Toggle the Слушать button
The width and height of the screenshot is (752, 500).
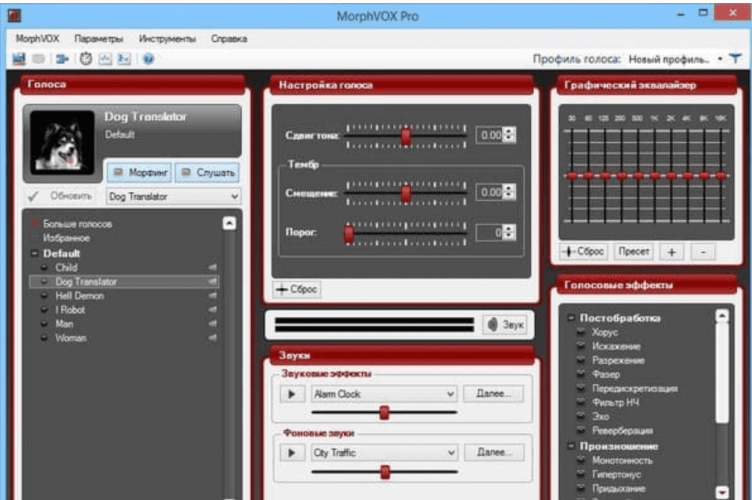tap(208, 172)
